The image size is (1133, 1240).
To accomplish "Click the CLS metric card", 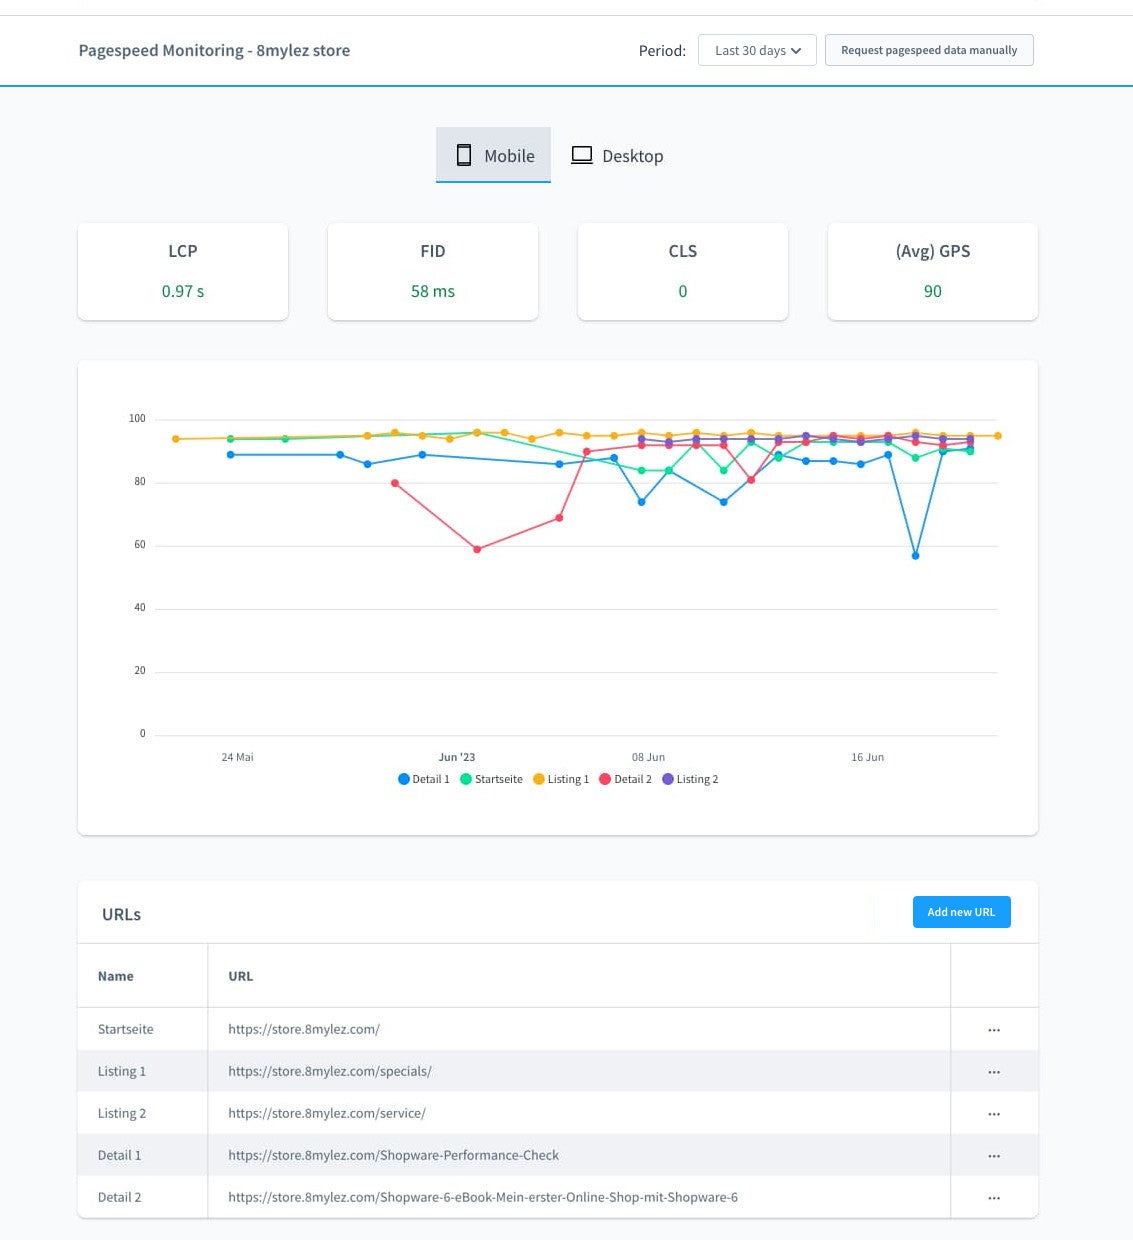I will 683,271.
